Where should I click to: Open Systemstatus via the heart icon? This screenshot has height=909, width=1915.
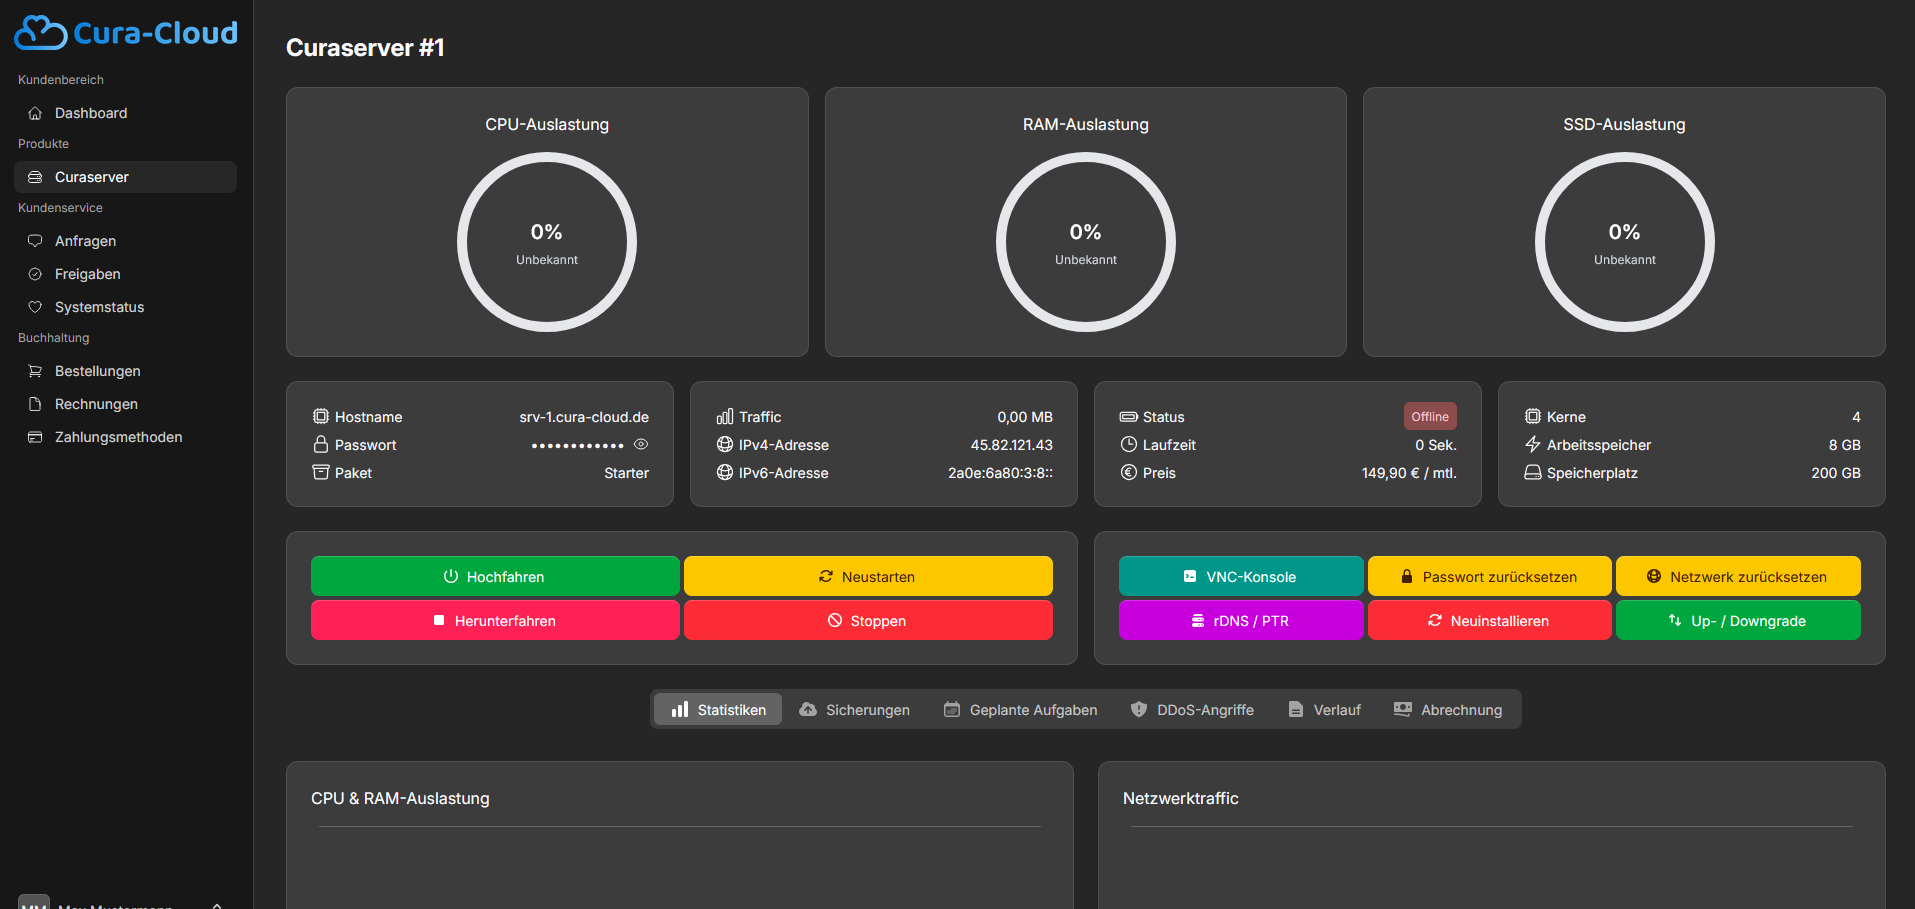coord(35,307)
